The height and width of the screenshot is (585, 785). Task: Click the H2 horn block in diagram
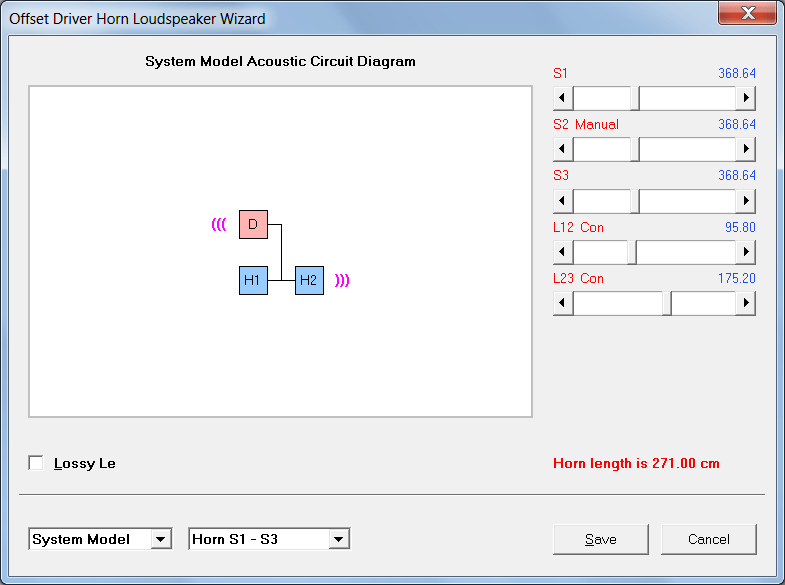[309, 280]
